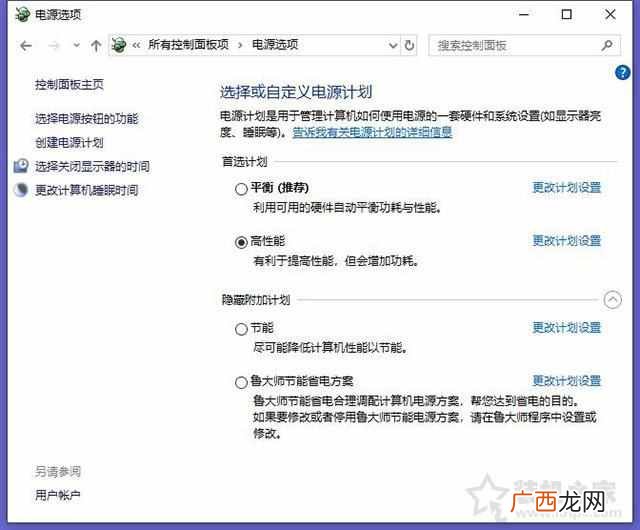This screenshot has height=530, width=640.
Task: Open help via blue question mark
Action: pyautogui.click(x=622, y=73)
